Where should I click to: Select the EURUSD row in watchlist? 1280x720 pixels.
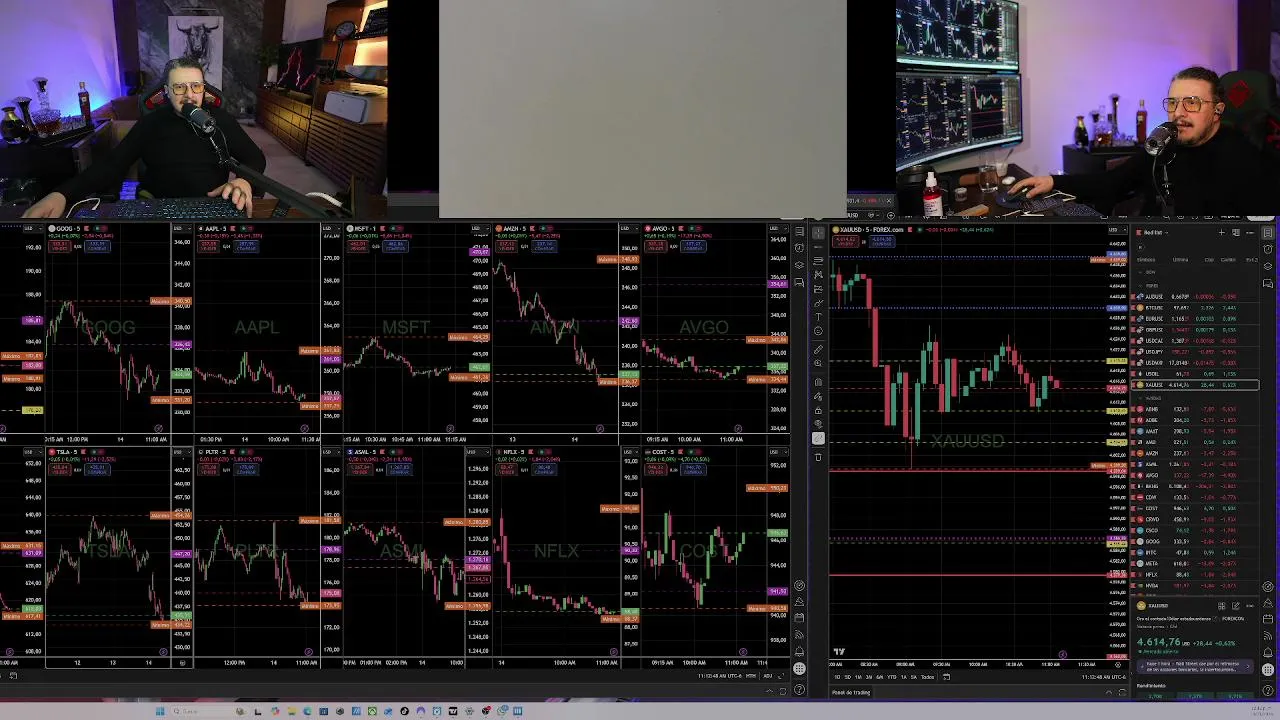(x=1195, y=319)
